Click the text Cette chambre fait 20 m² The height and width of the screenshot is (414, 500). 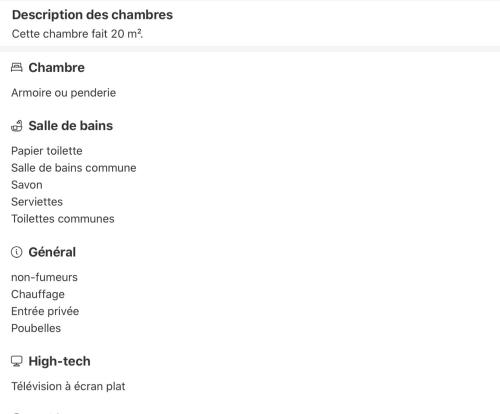point(78,34)
